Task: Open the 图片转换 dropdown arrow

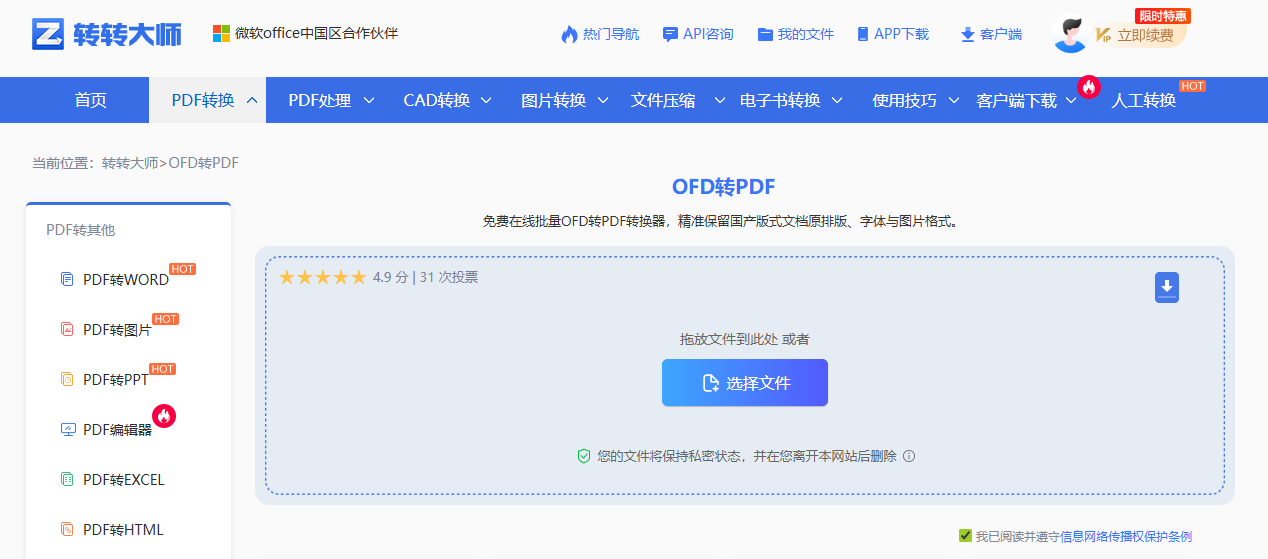Action: 603,100
